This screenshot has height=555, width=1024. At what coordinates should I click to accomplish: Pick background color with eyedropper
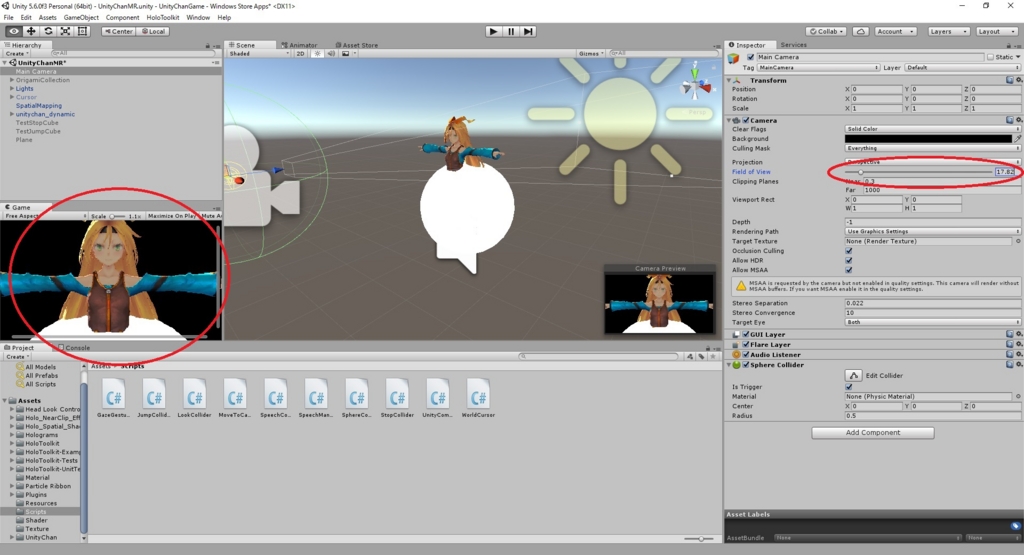[x=1017, y=138]
